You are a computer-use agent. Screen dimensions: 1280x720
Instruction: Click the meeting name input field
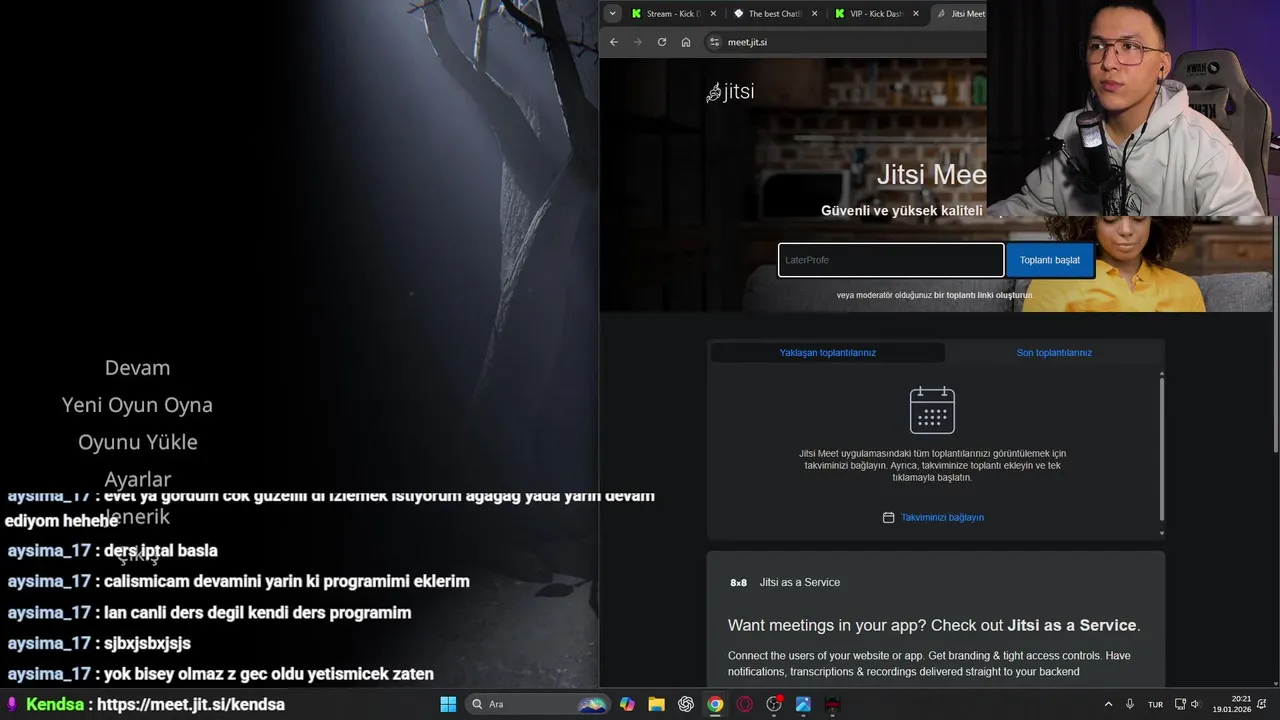click(891, 260)
